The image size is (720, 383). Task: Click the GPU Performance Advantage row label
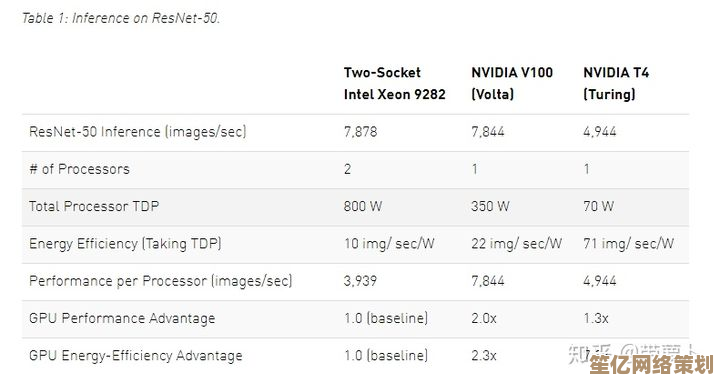122,318
